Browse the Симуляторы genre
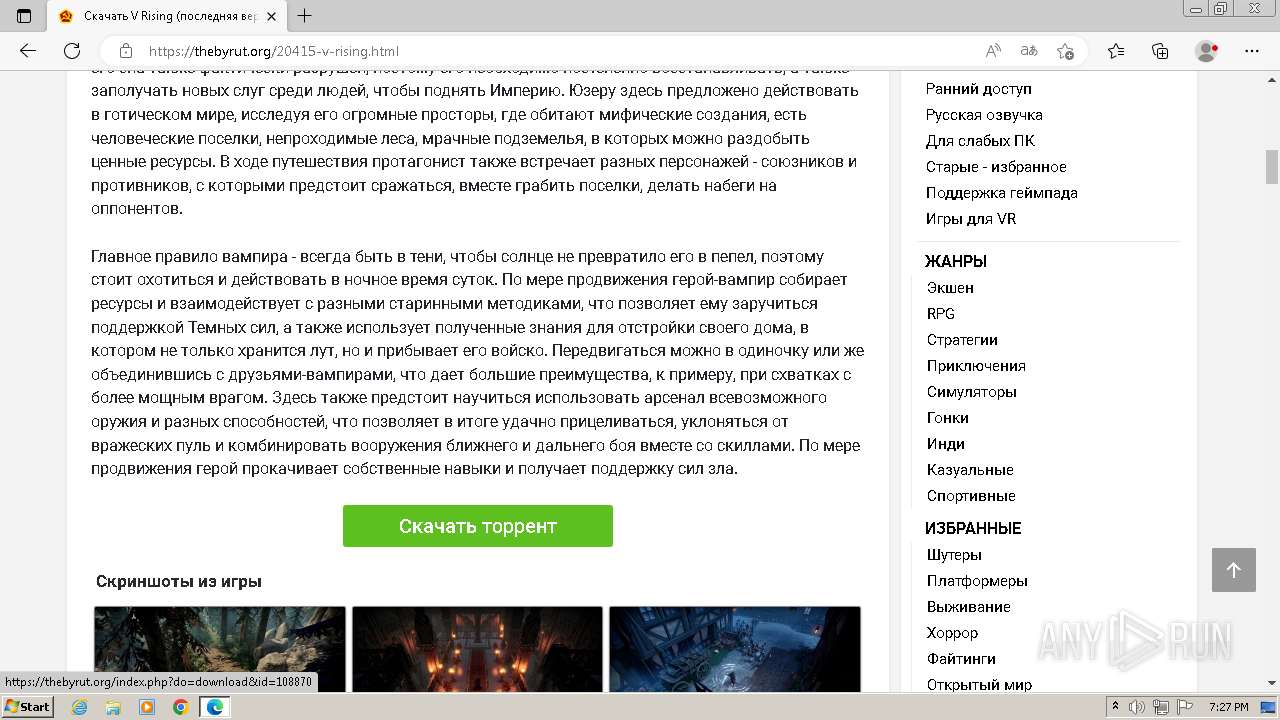 pos(971,392)
